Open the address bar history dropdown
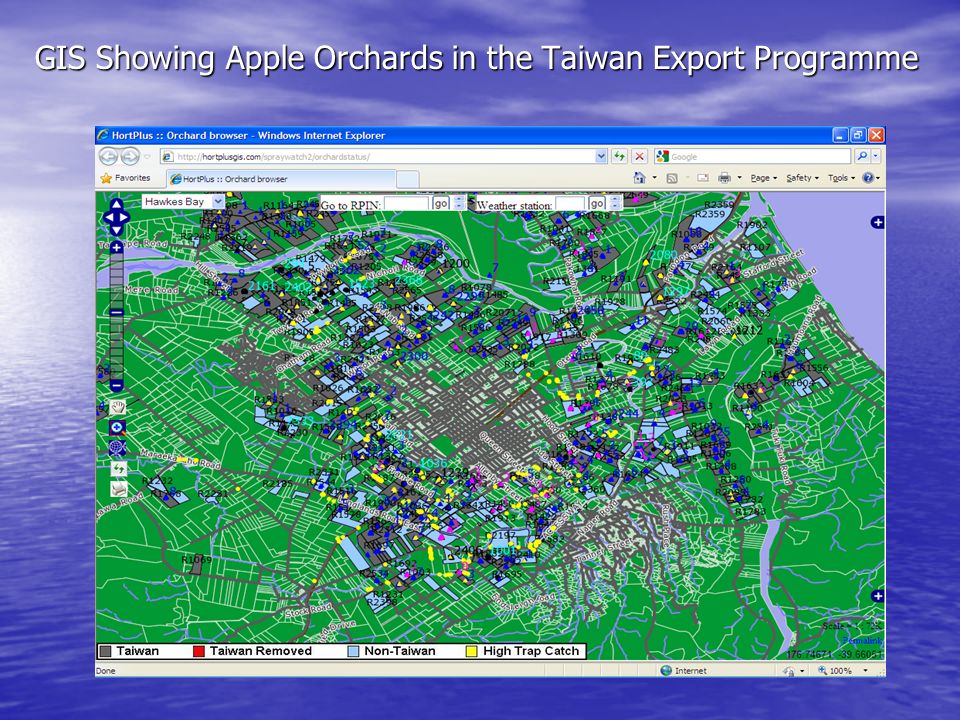960x720 pixels. 601,156
